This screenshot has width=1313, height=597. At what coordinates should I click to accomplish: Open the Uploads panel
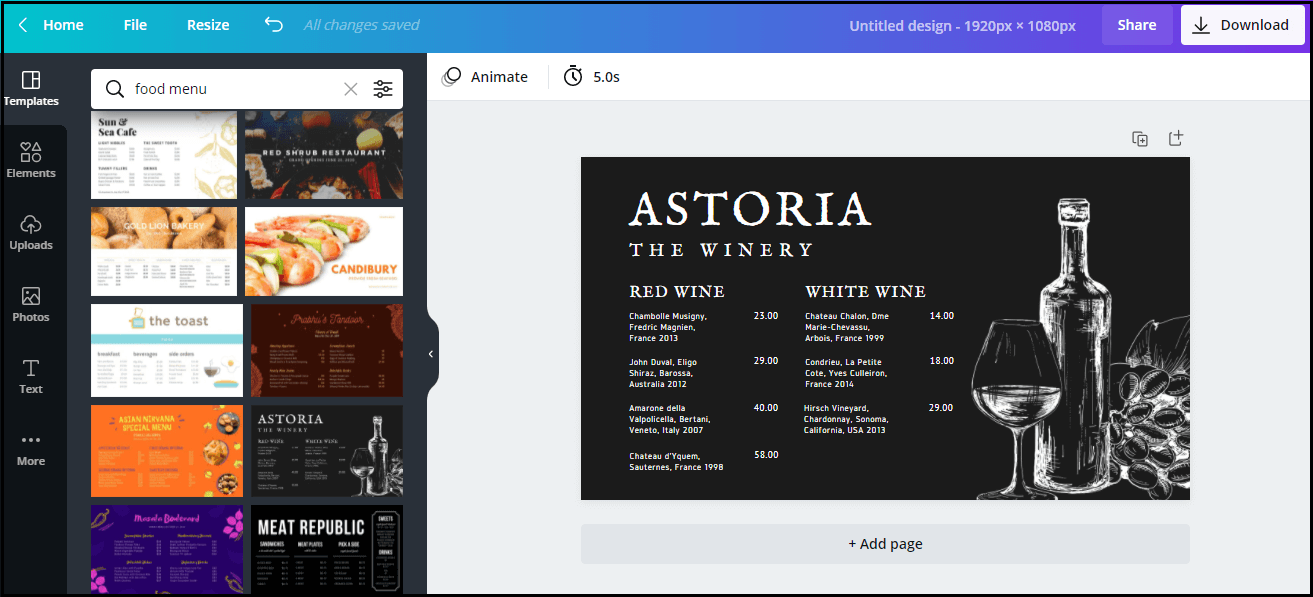point(31,233)
